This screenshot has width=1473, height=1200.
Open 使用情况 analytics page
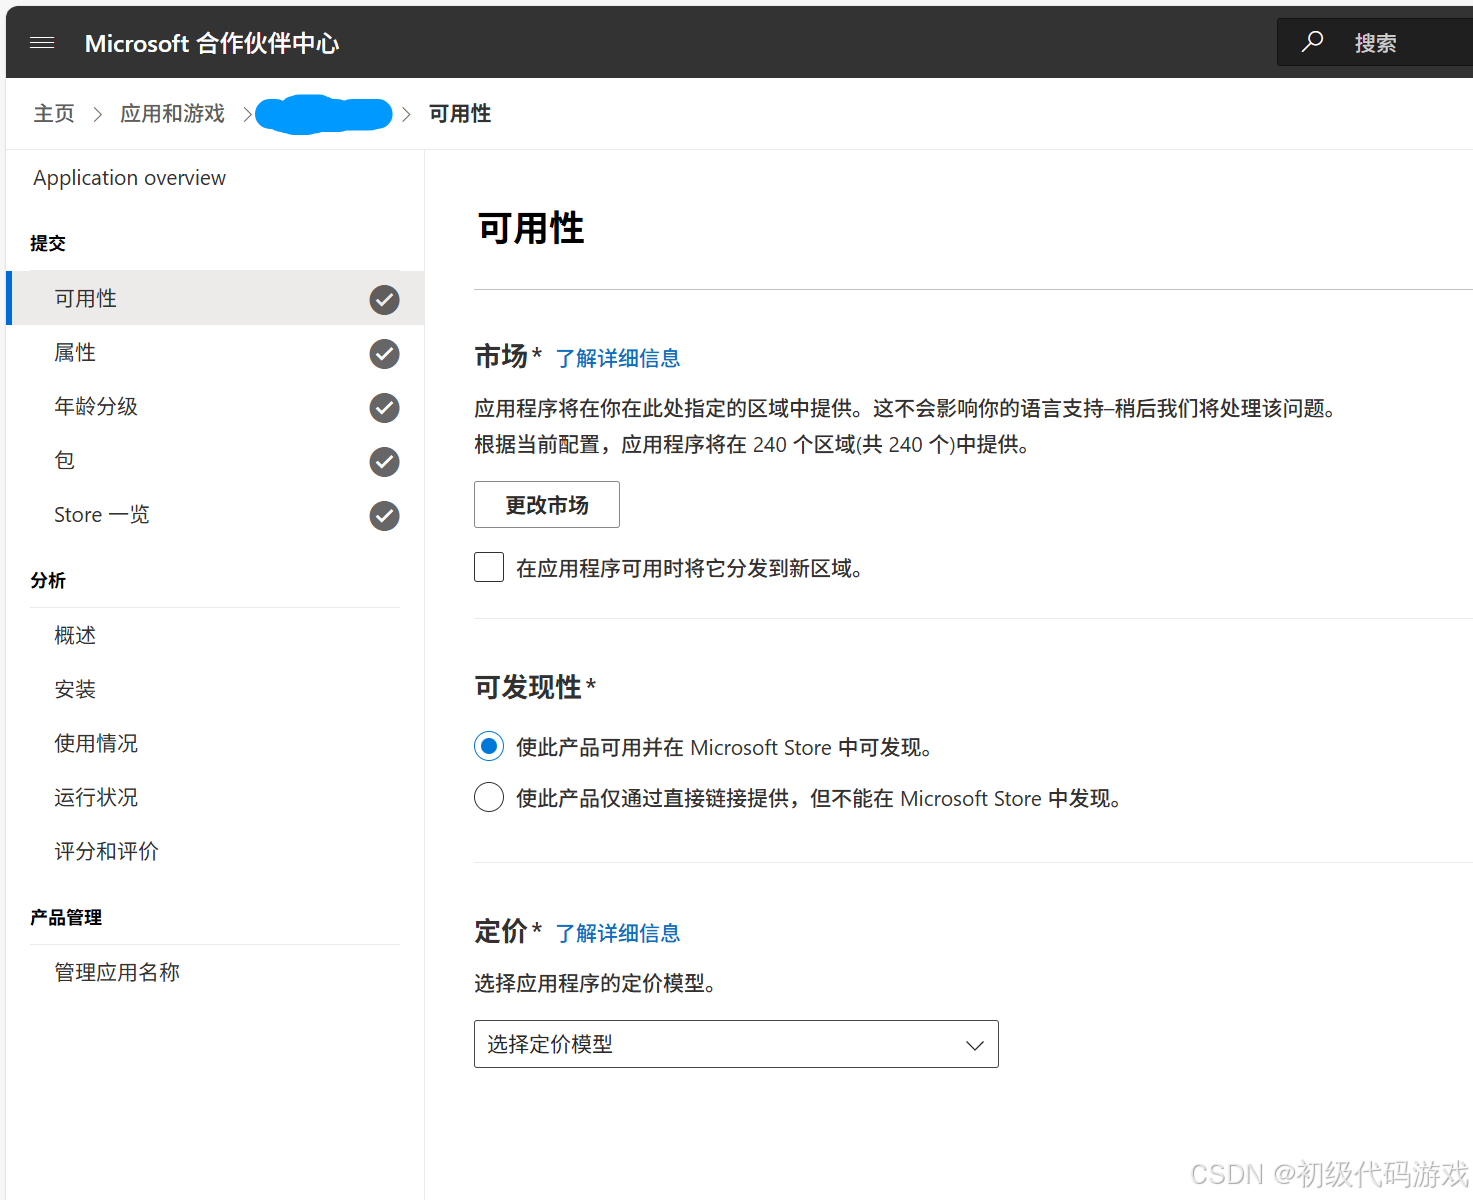pyautogui.click(x=96, y=743)
